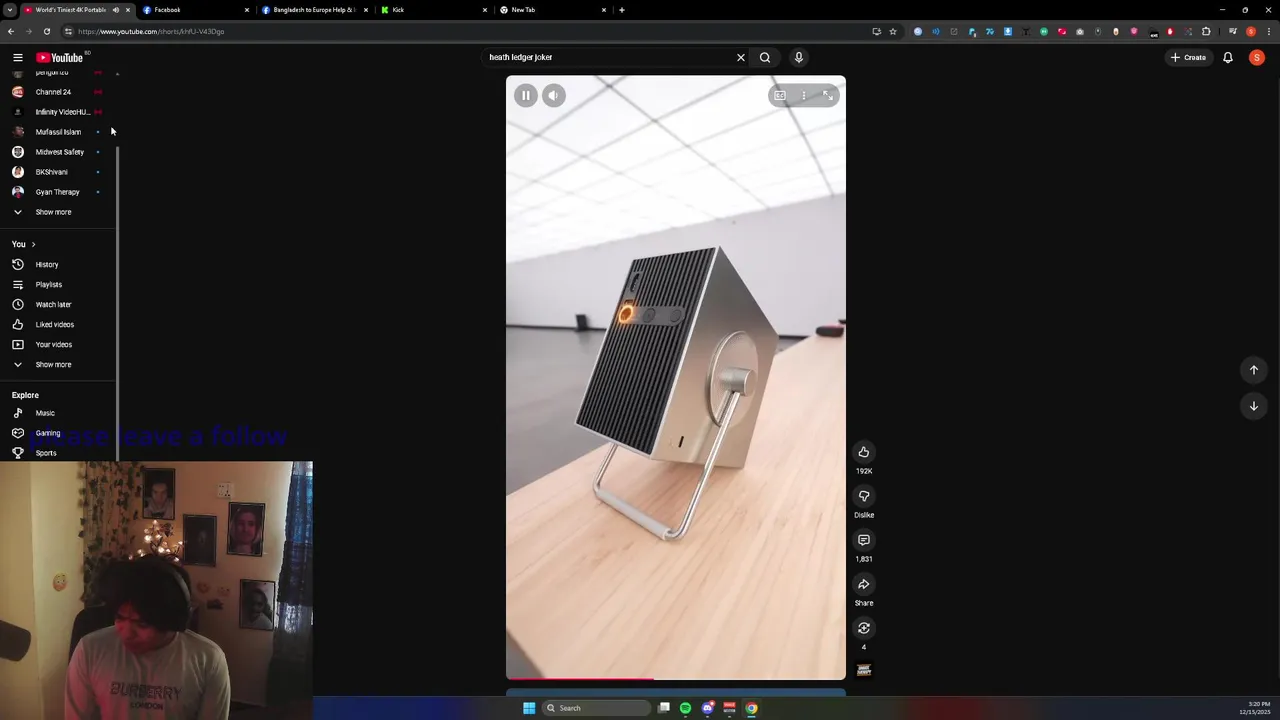Image resolution: width=1280 pixels, height=720 pixels.
Task: Switch to the New Tab tab
Action: click(x=552, y=10)
